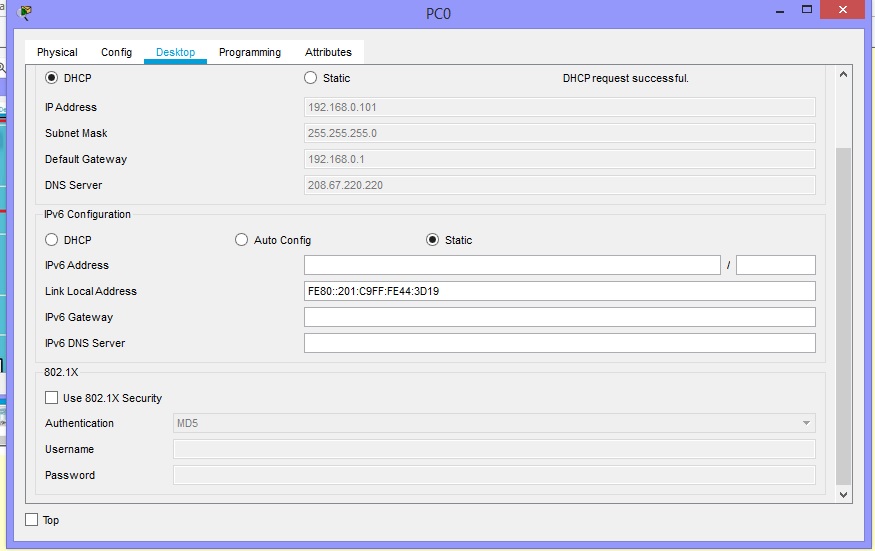875x551 pixels.
Task: Click the IPv6 Gateway input field
Action: (559, 317)
